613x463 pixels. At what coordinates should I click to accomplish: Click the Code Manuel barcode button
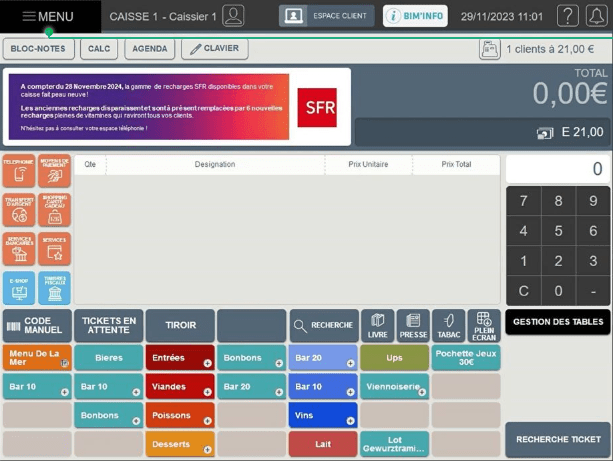tap(38, 326)
